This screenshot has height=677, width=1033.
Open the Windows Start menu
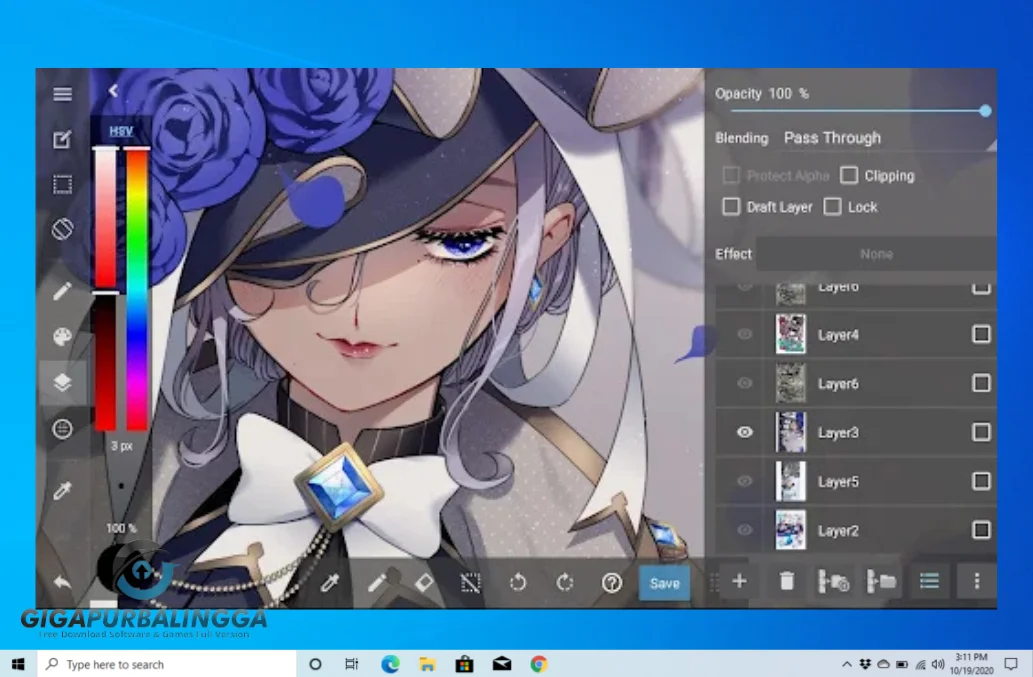[18, 664]
